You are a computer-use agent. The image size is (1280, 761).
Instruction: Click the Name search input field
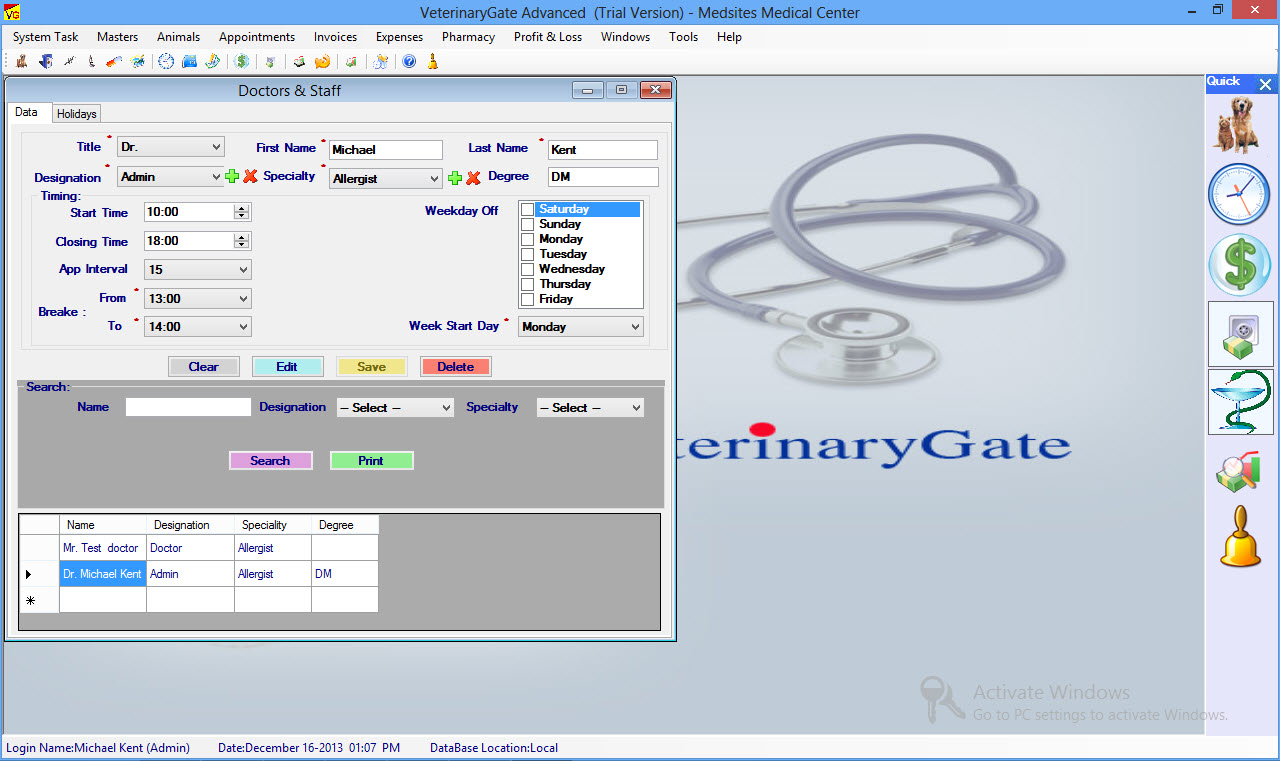tap(188, 407)
